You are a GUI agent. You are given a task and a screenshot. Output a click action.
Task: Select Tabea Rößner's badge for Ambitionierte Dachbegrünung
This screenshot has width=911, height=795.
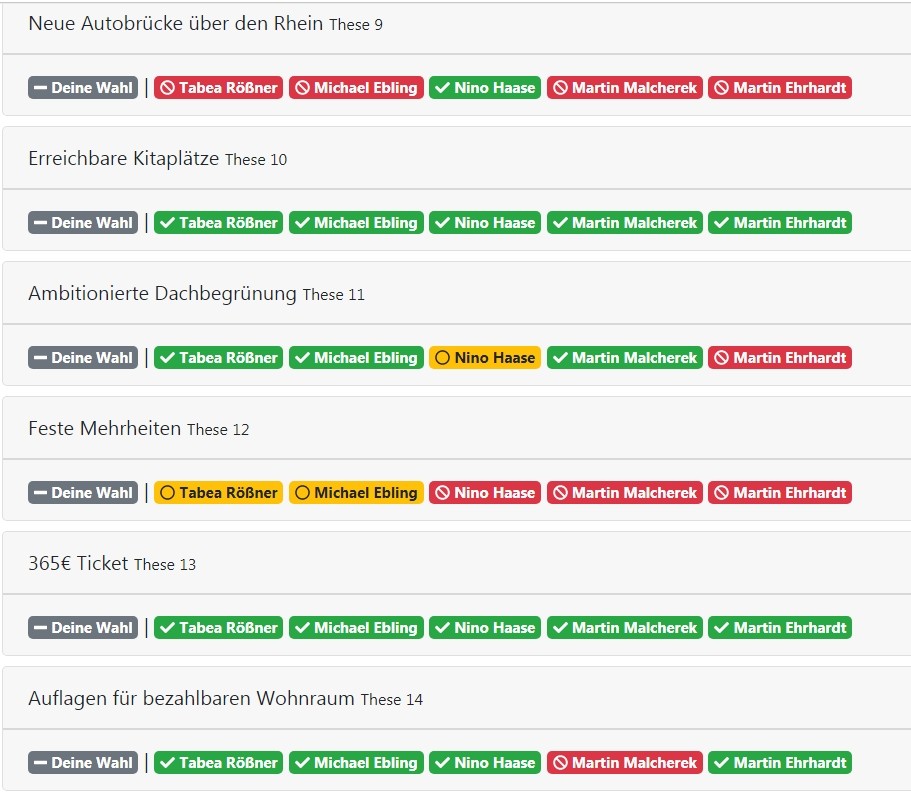(218, 357)
